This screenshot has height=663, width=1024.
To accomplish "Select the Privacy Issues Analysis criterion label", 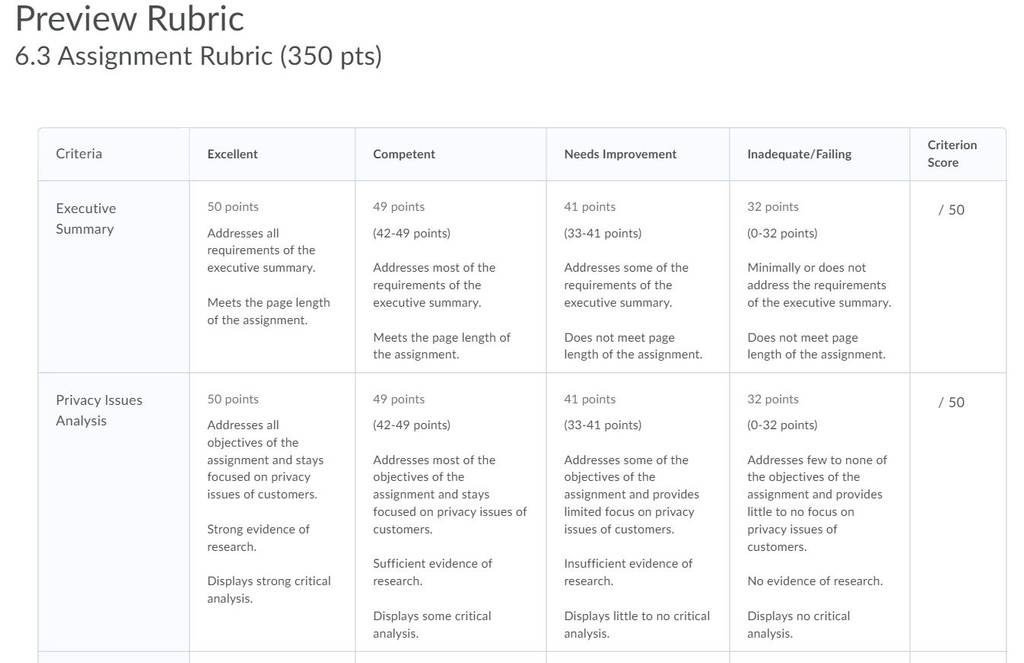I will pyautogui.click(x=99, y=410).
